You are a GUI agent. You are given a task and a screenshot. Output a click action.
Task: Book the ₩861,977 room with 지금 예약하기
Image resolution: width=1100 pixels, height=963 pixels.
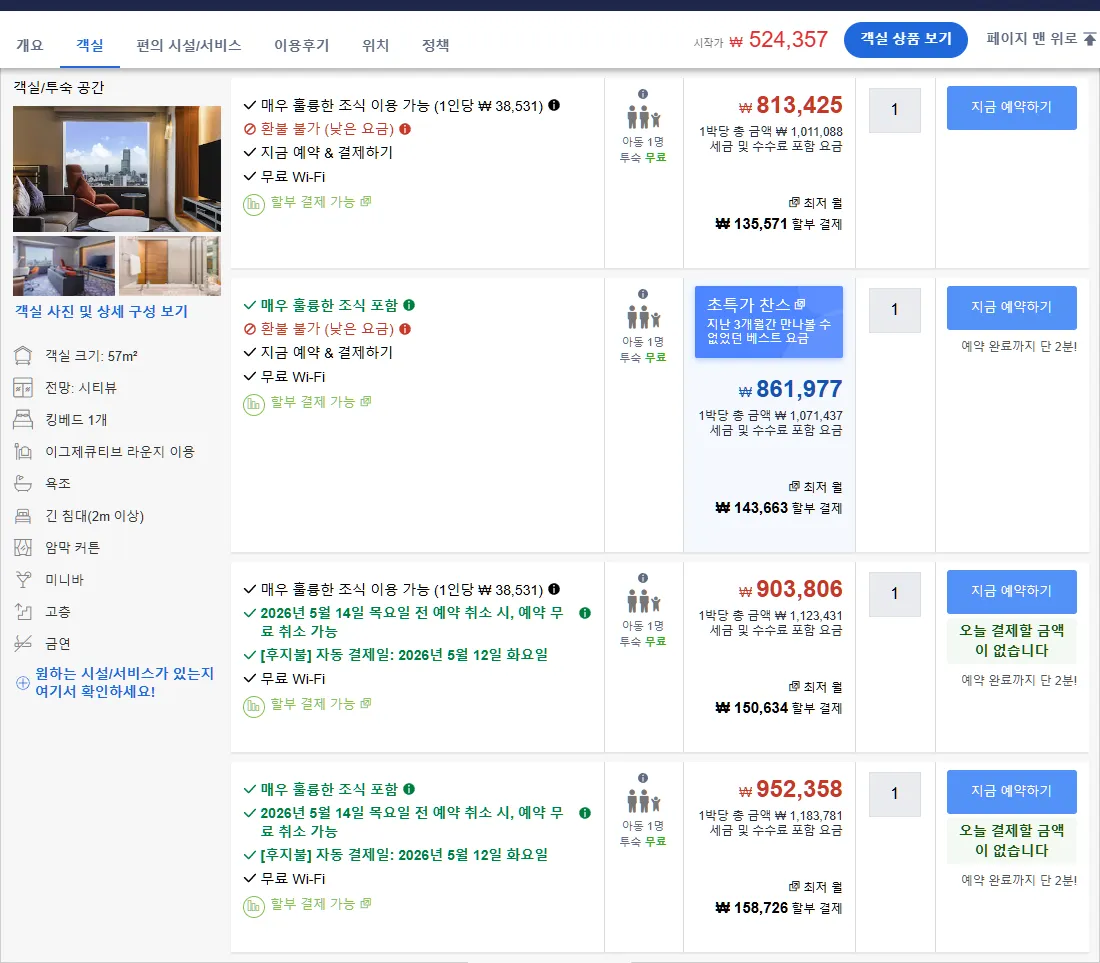click(1012, 307)
